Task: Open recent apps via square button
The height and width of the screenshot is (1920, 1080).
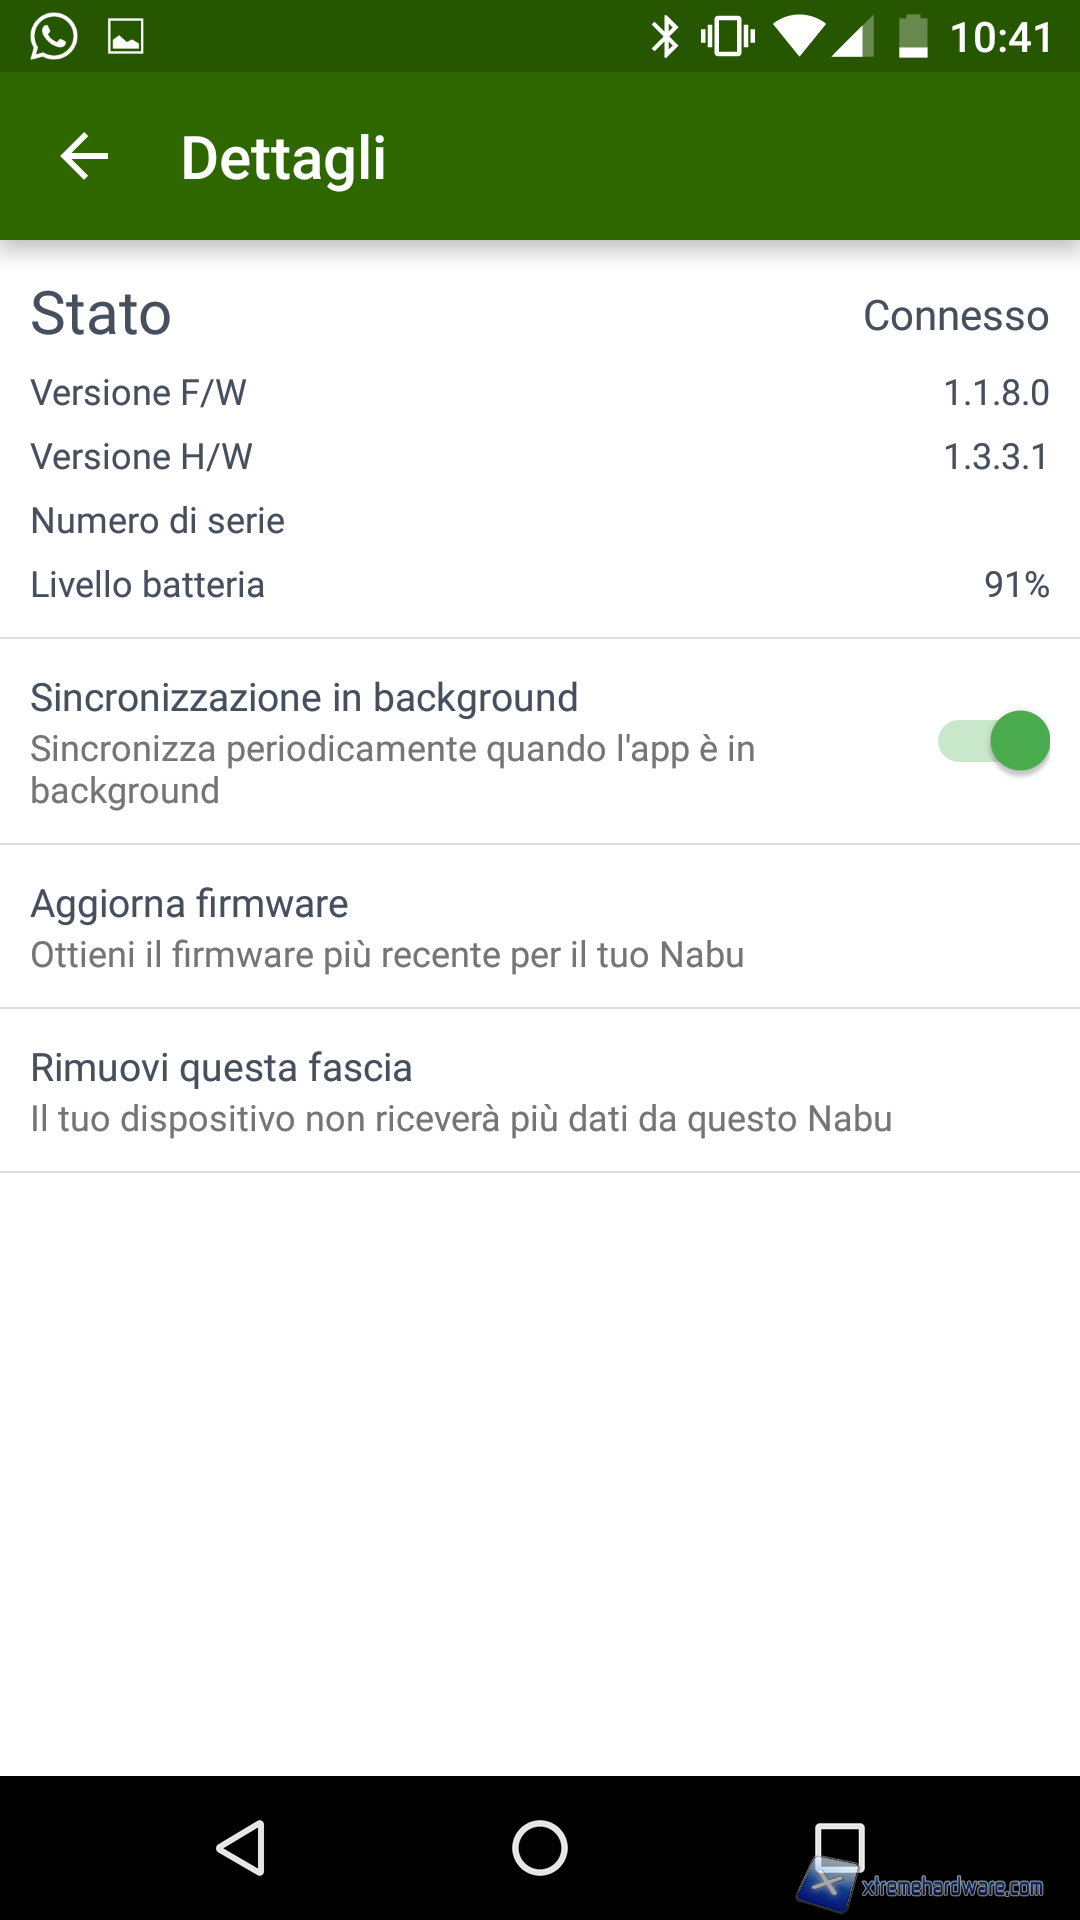Action: click(839, 1847)
